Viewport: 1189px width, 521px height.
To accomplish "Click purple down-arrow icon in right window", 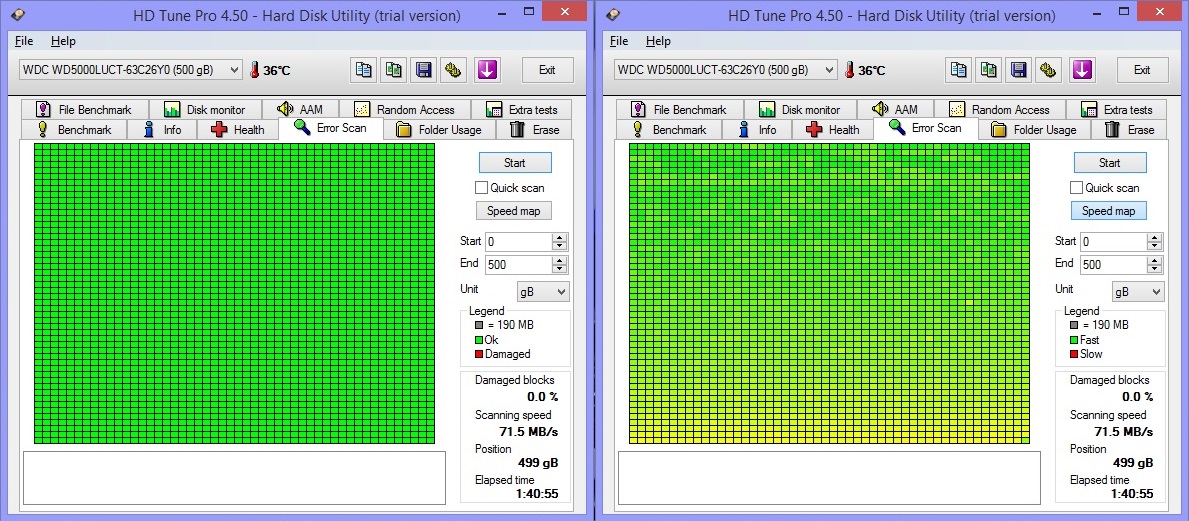I will pyautogui.click(x=1082, y=70).
